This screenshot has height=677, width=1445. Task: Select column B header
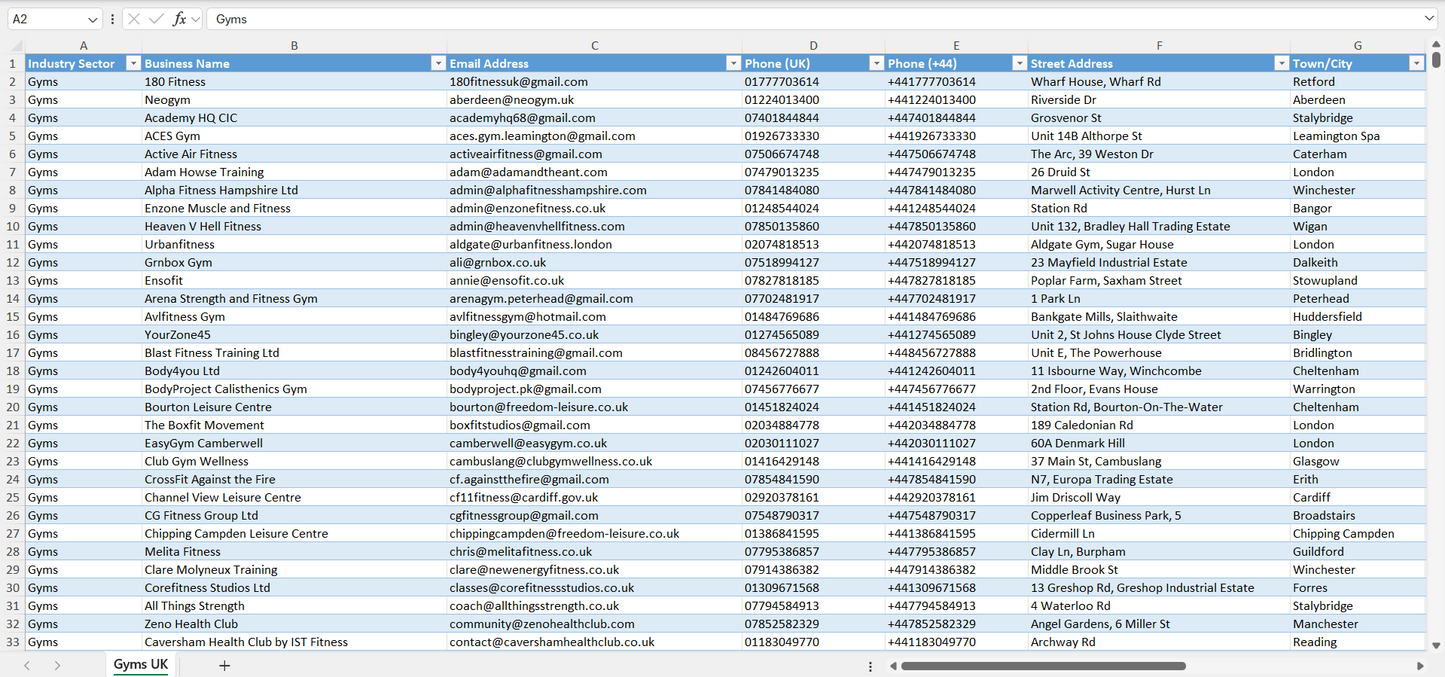[294, 46]
